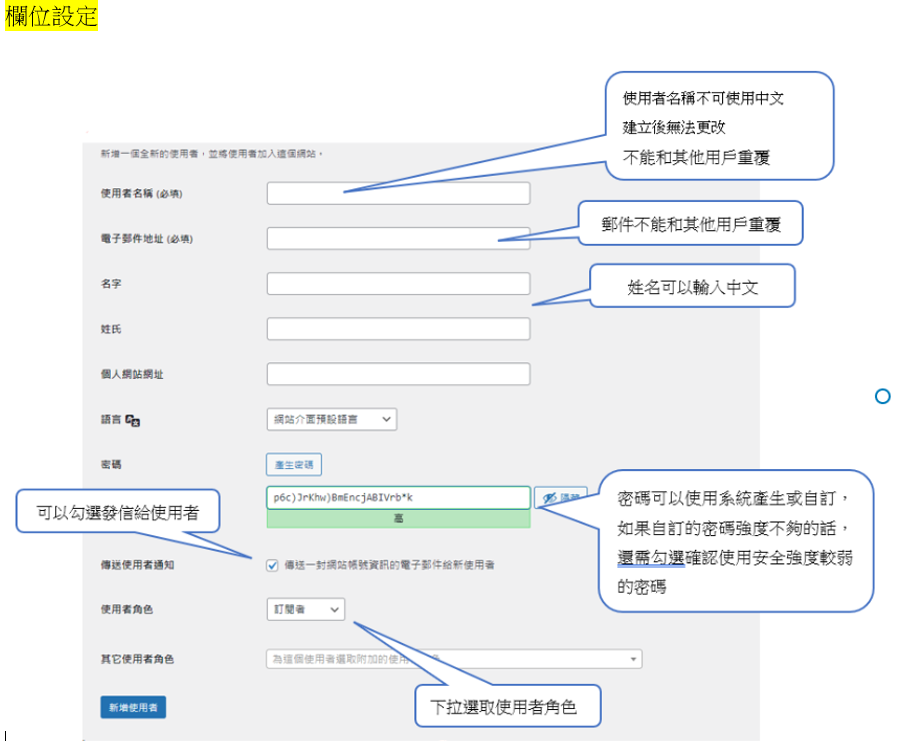Toggle the 傳送使用者通知 email checkbox
This screenshot has width=906, height=741.
pyautogui.click(x=272, y=565)
